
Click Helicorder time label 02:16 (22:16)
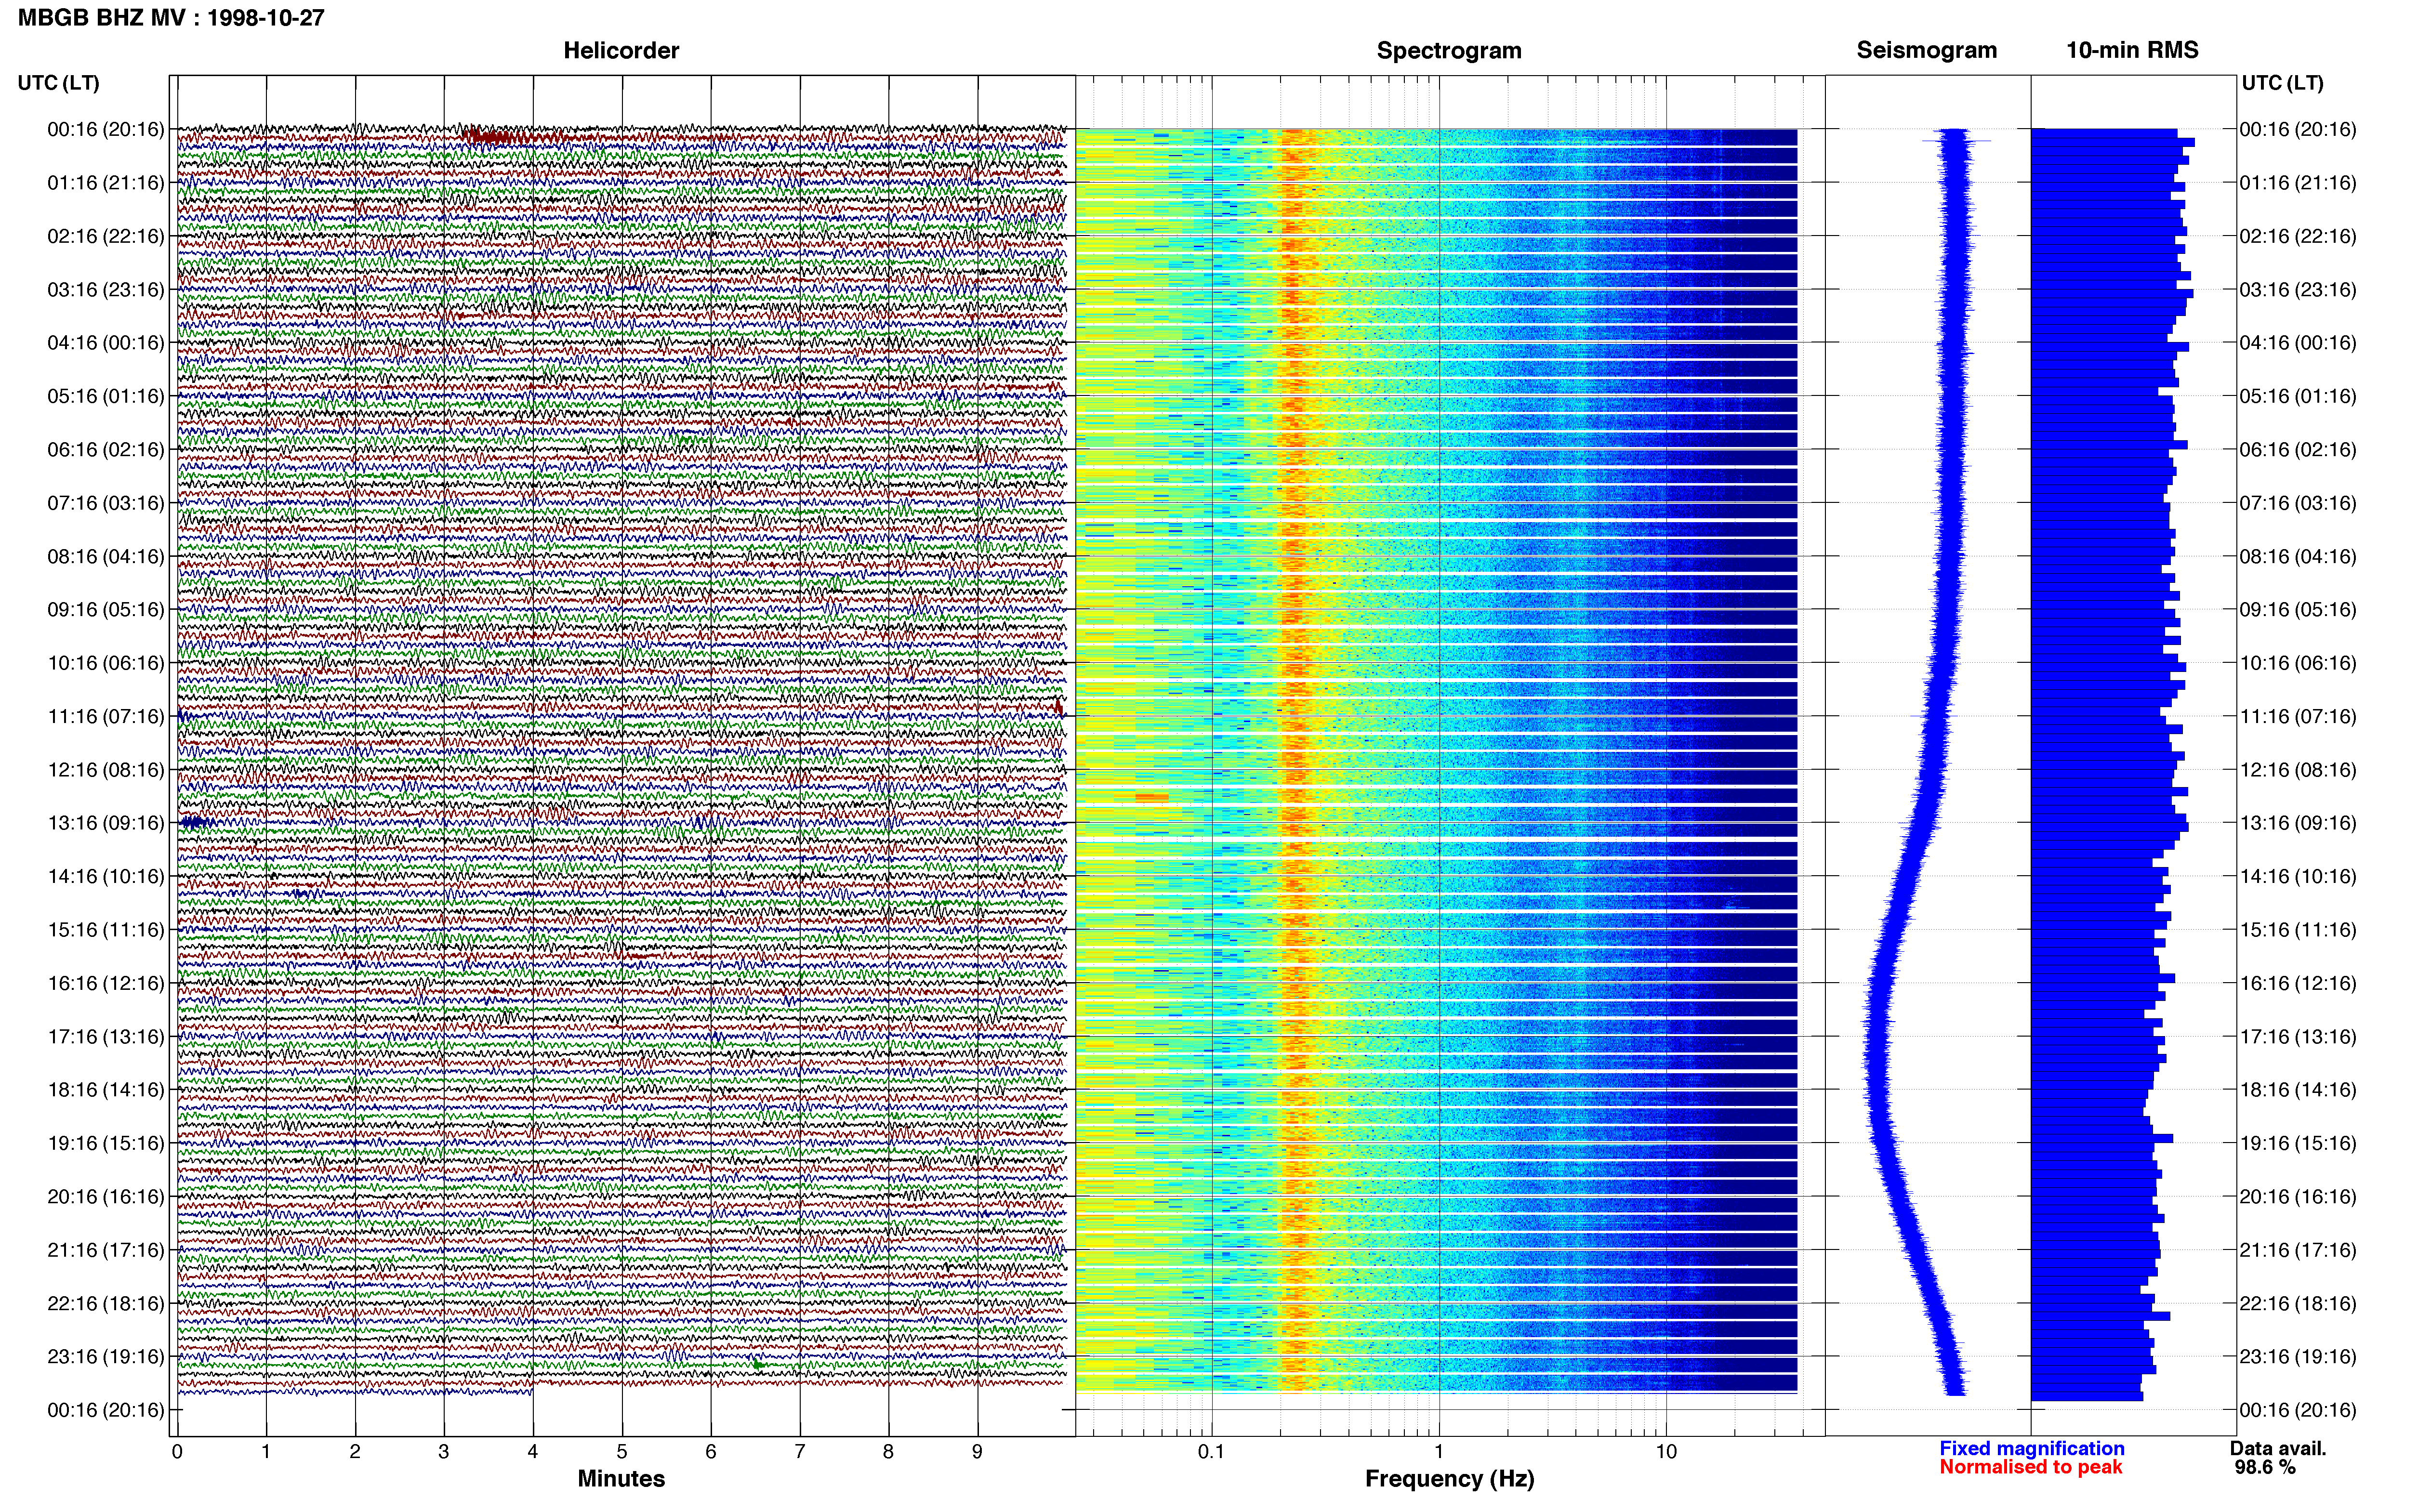[106, 236]
